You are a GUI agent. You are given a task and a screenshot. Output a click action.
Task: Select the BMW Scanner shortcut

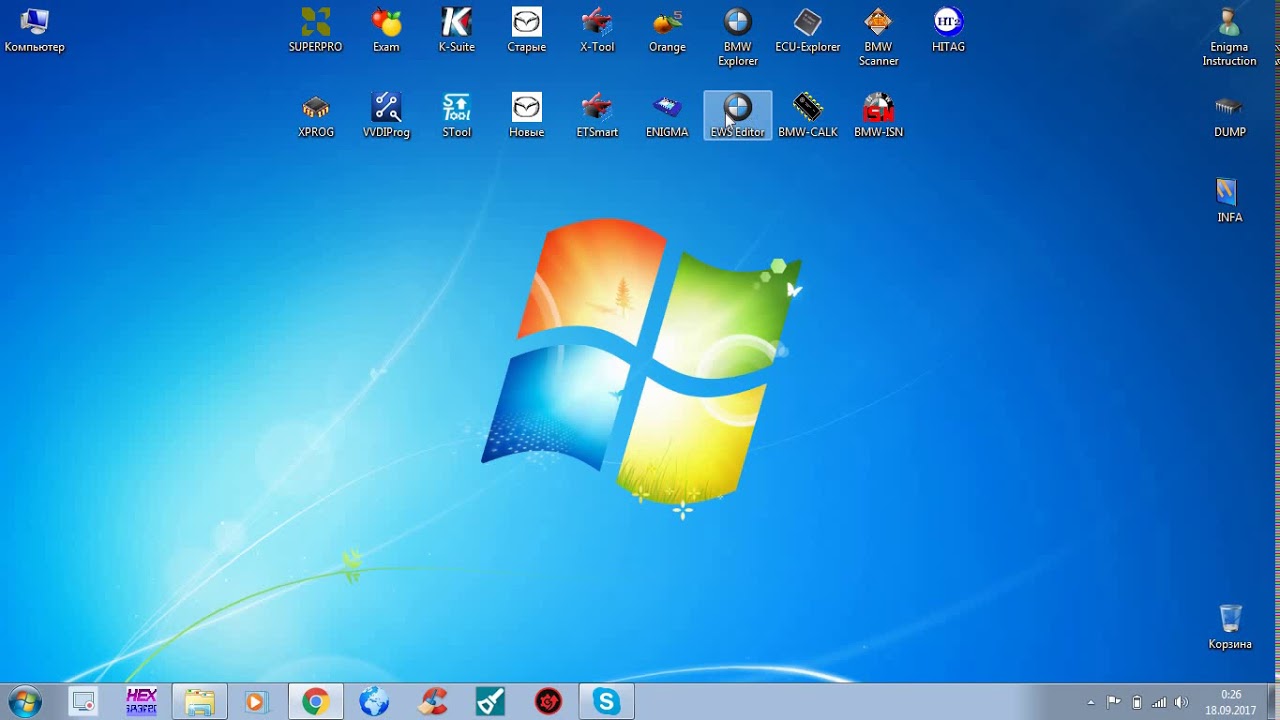pyautogui.click(x=878, y=38)
